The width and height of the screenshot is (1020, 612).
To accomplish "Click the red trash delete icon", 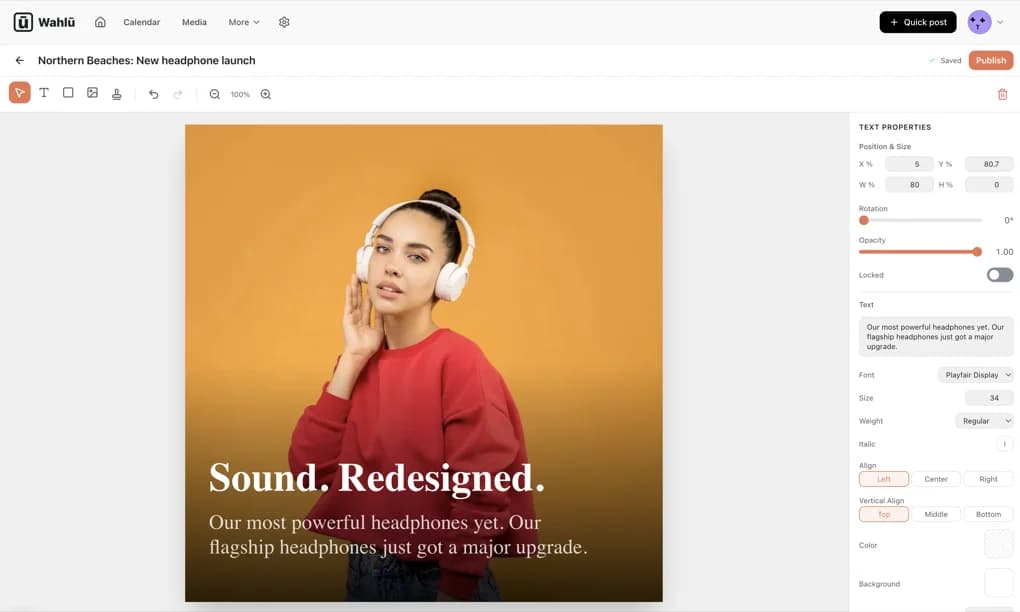I will coord(1002,94).
